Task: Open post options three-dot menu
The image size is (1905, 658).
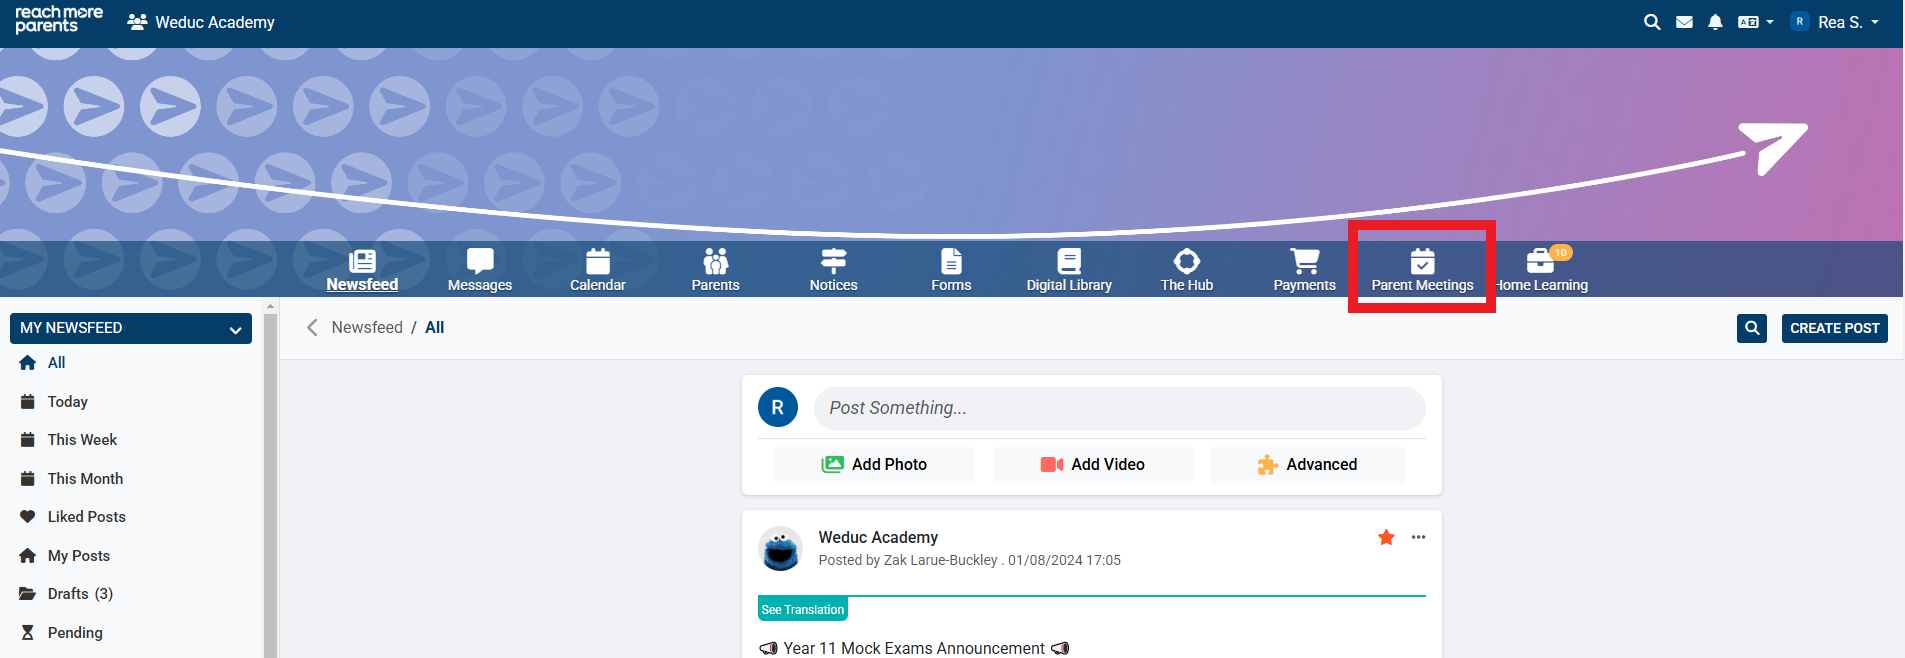Action: point(1418,538)
